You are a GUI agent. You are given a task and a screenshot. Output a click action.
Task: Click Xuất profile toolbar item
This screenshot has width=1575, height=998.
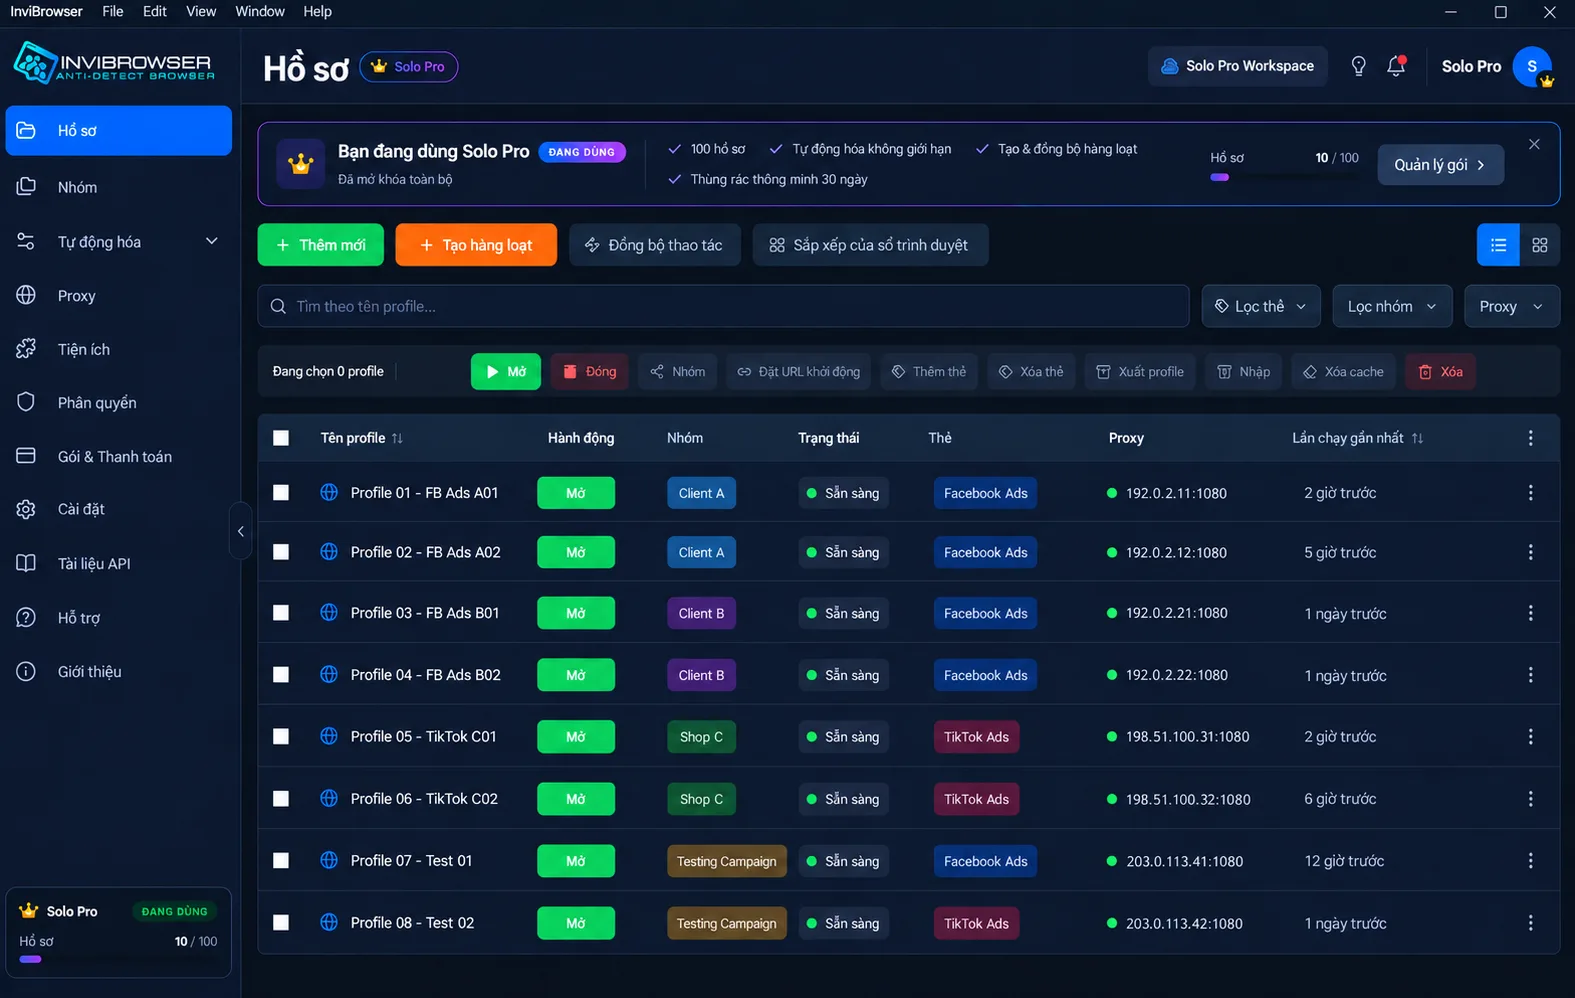1140,372
